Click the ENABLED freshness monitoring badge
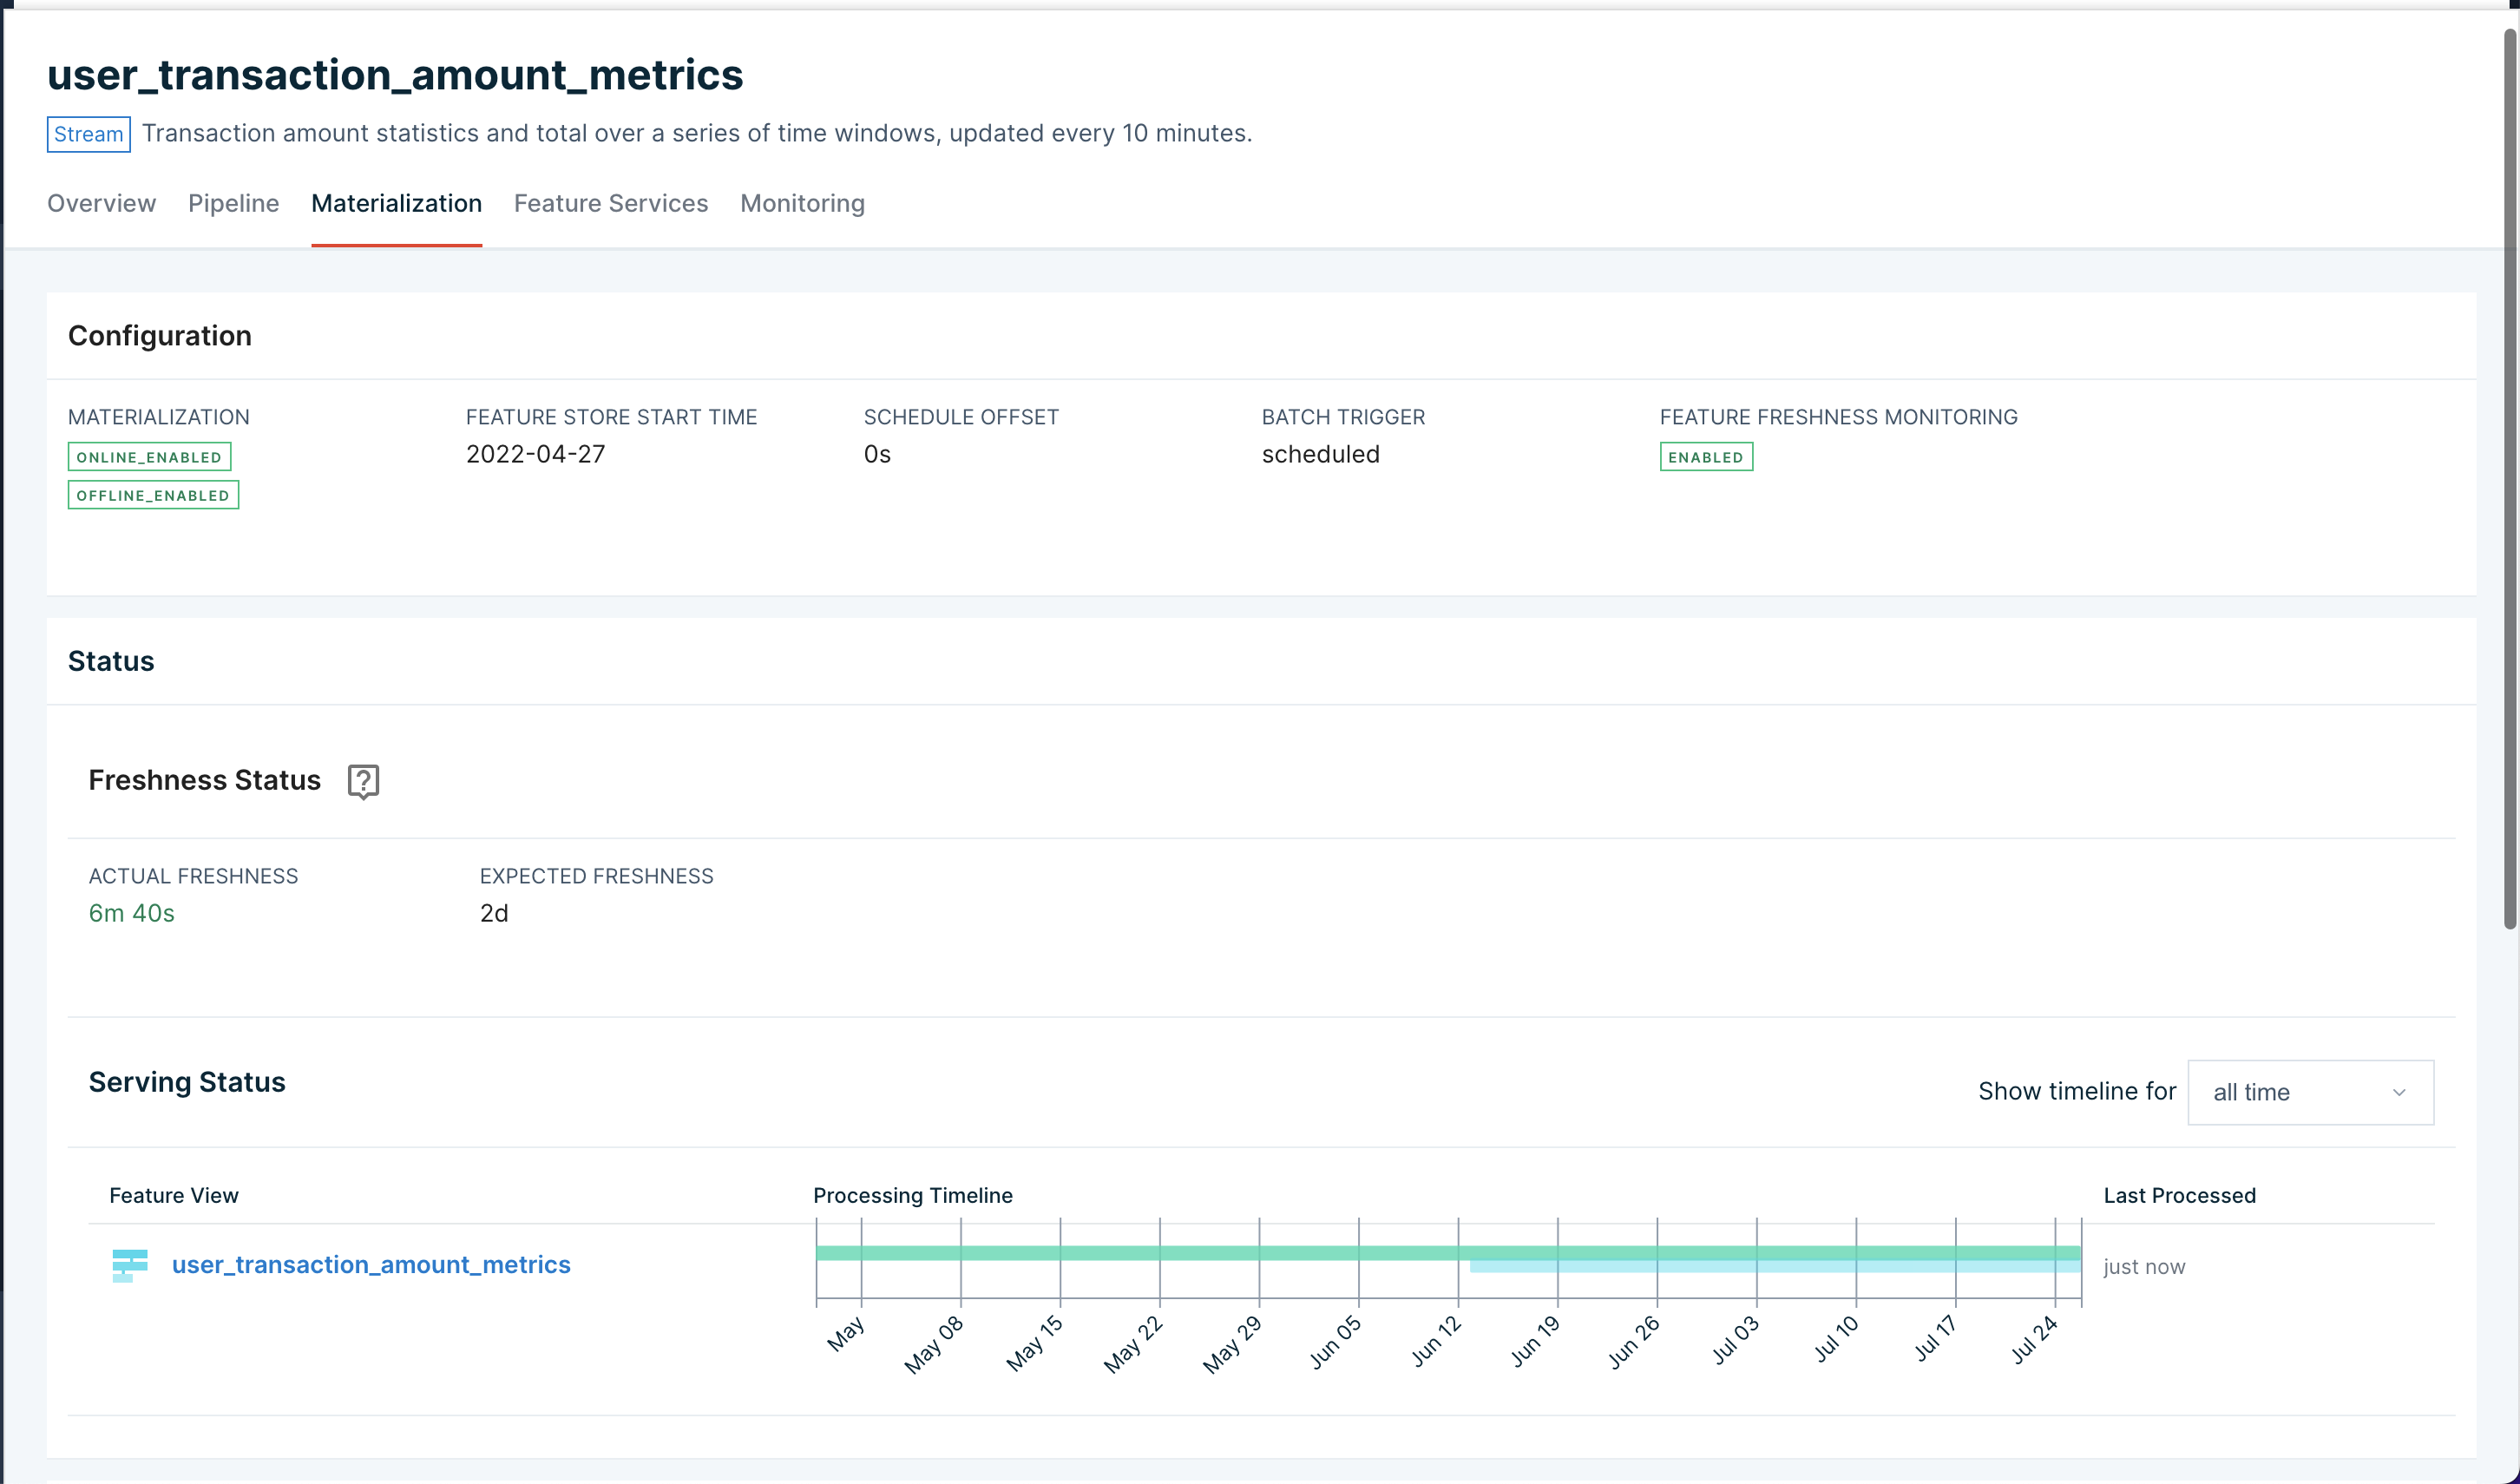Screen dimensions: 2520x1484 (x=1706, y=457)
